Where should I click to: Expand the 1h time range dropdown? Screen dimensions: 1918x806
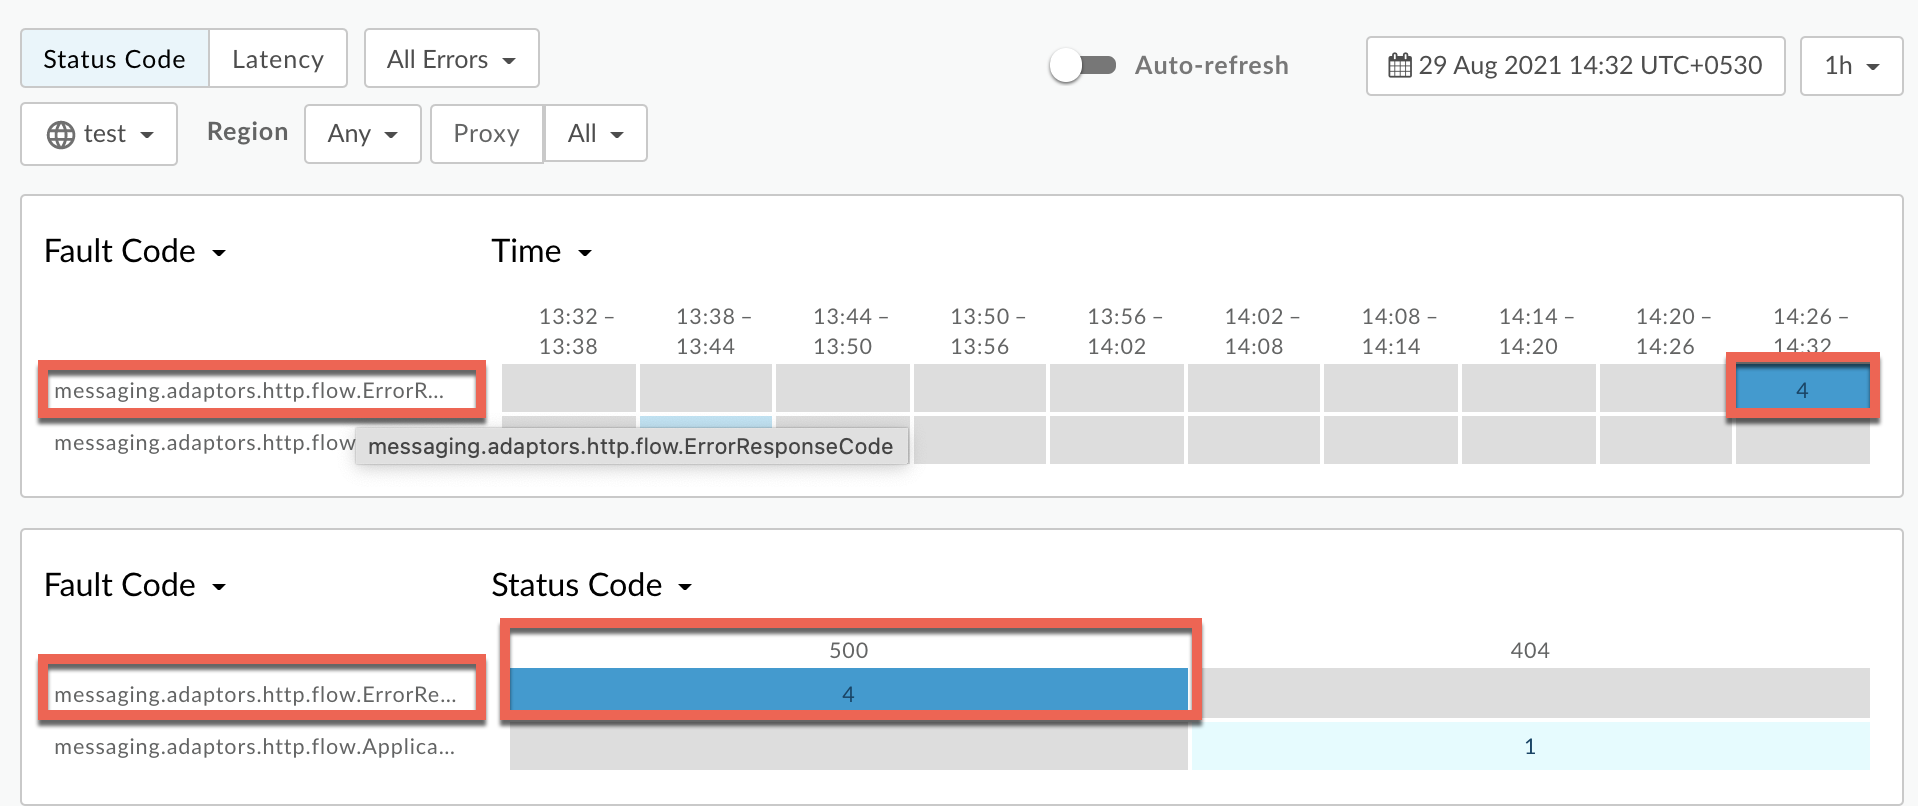point(1850,66)
